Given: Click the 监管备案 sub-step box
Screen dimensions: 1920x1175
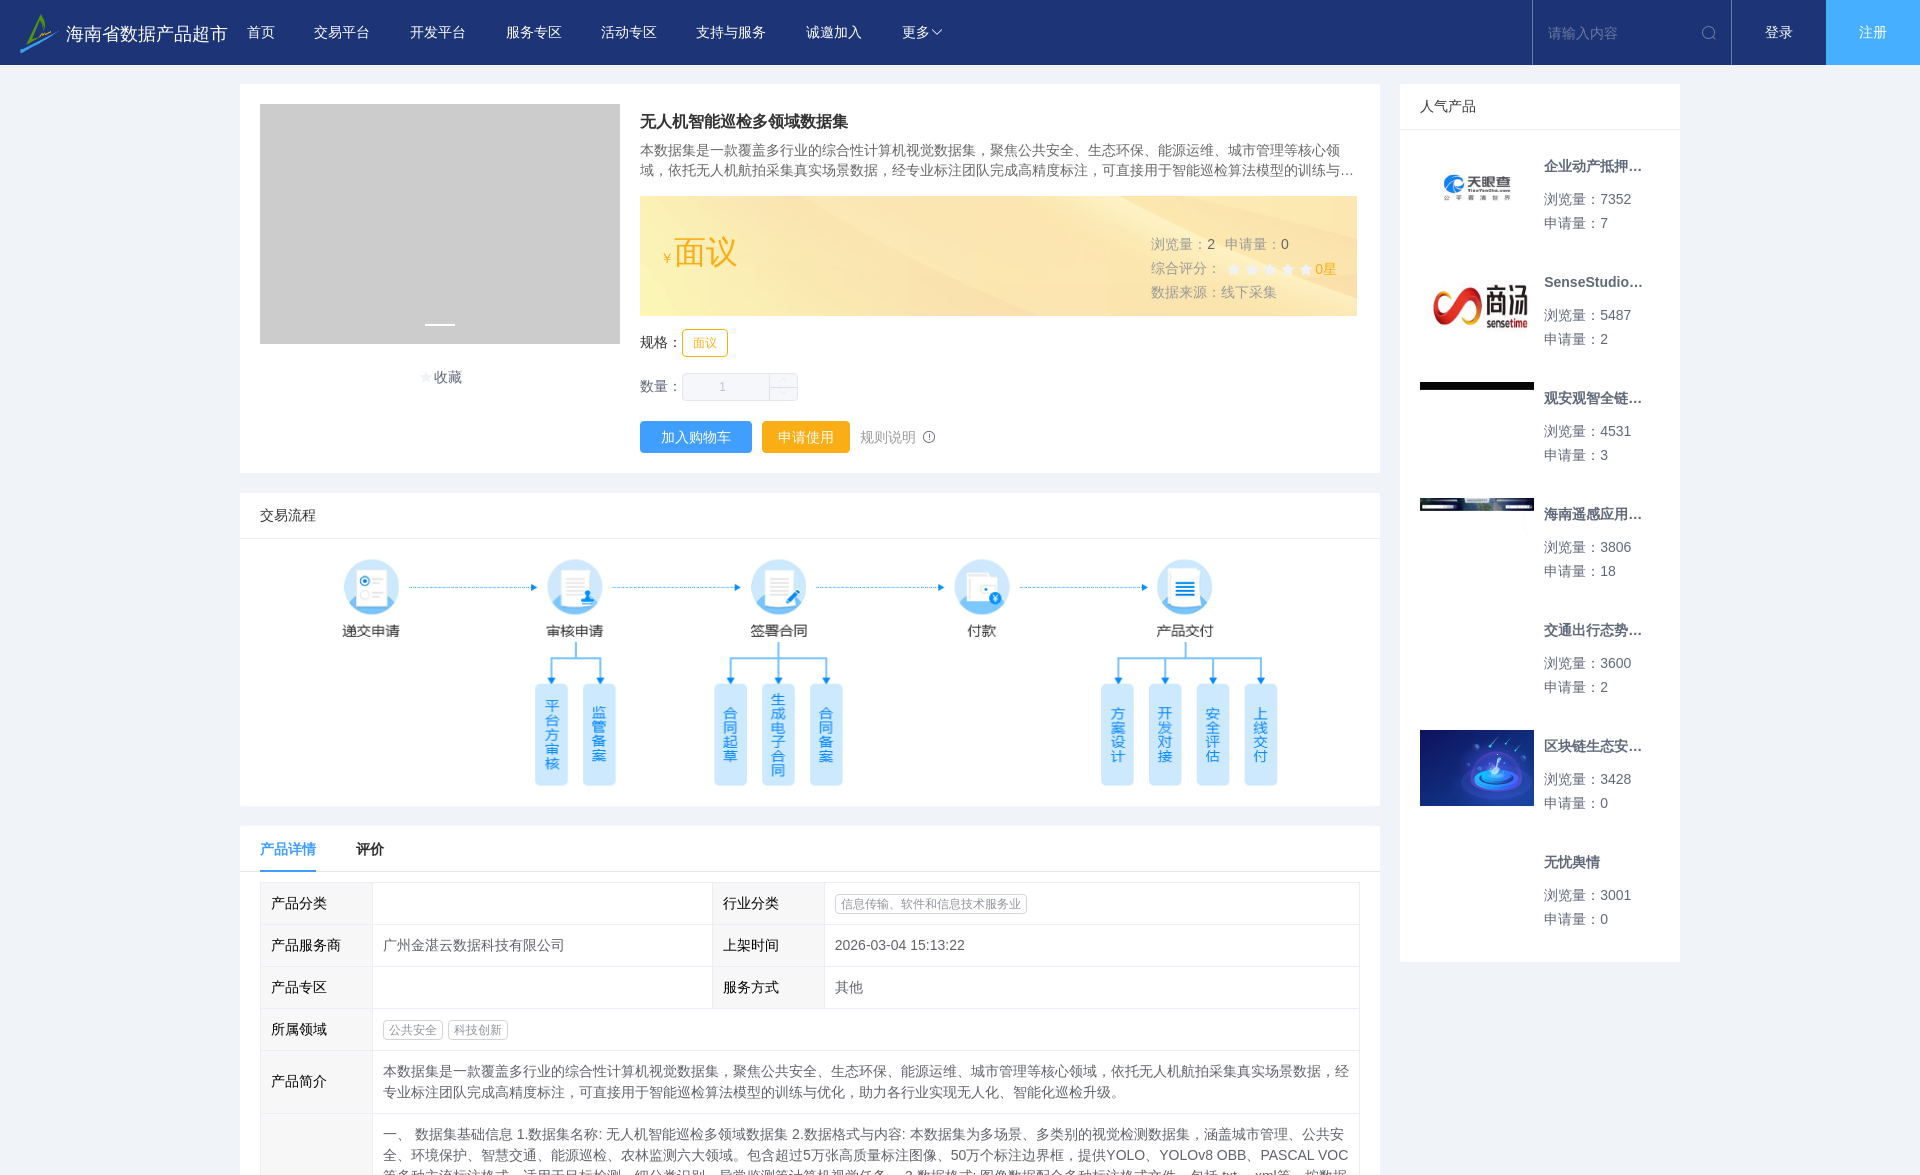Looking at the screenshot, I should 599,735.
